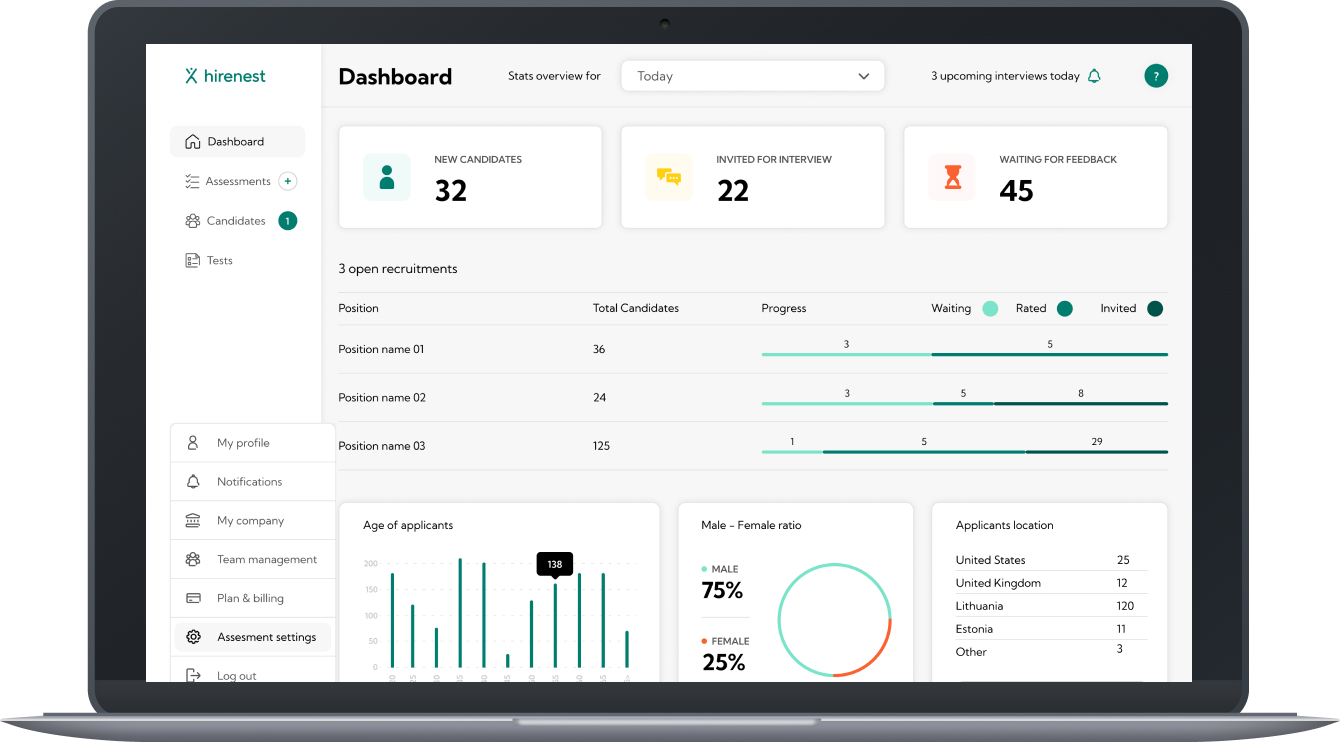
Task: Click Position name 01 progress bar
Action: 964,354
